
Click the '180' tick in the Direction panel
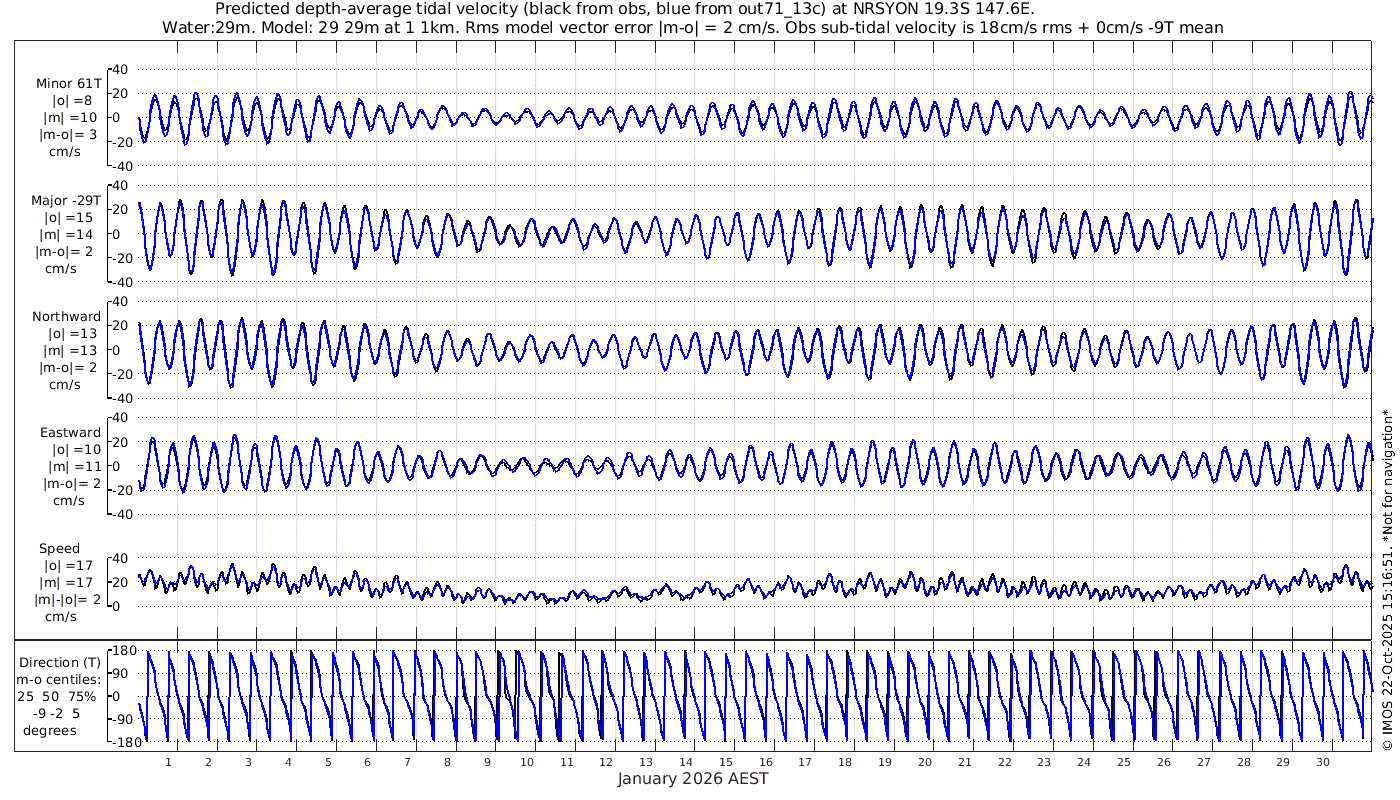pyautogui.click(x=124, y=652)
